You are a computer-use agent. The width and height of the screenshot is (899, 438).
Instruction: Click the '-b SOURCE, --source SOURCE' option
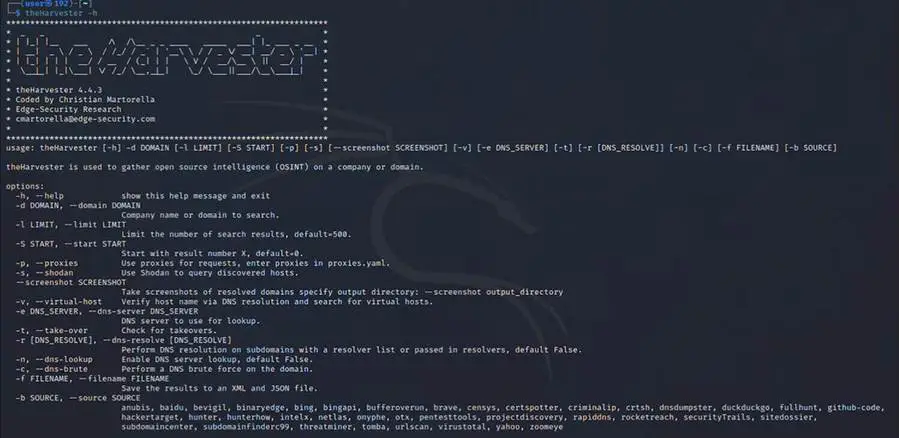[78, 398]
